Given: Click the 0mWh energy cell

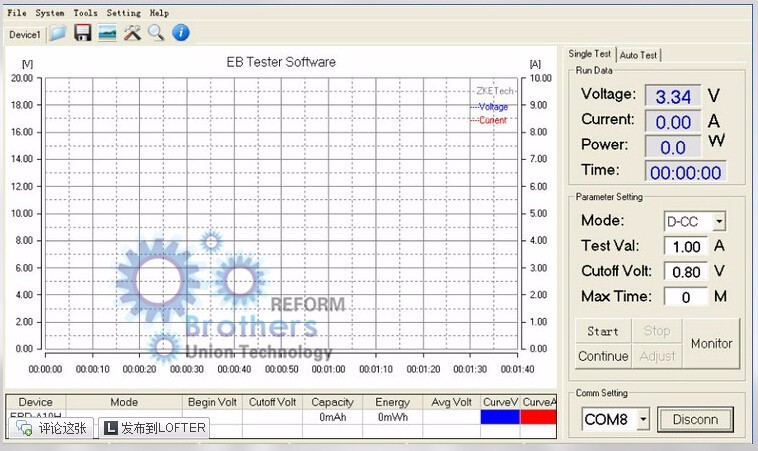Looking at the screenshot, I should click(x=393, y=417).
